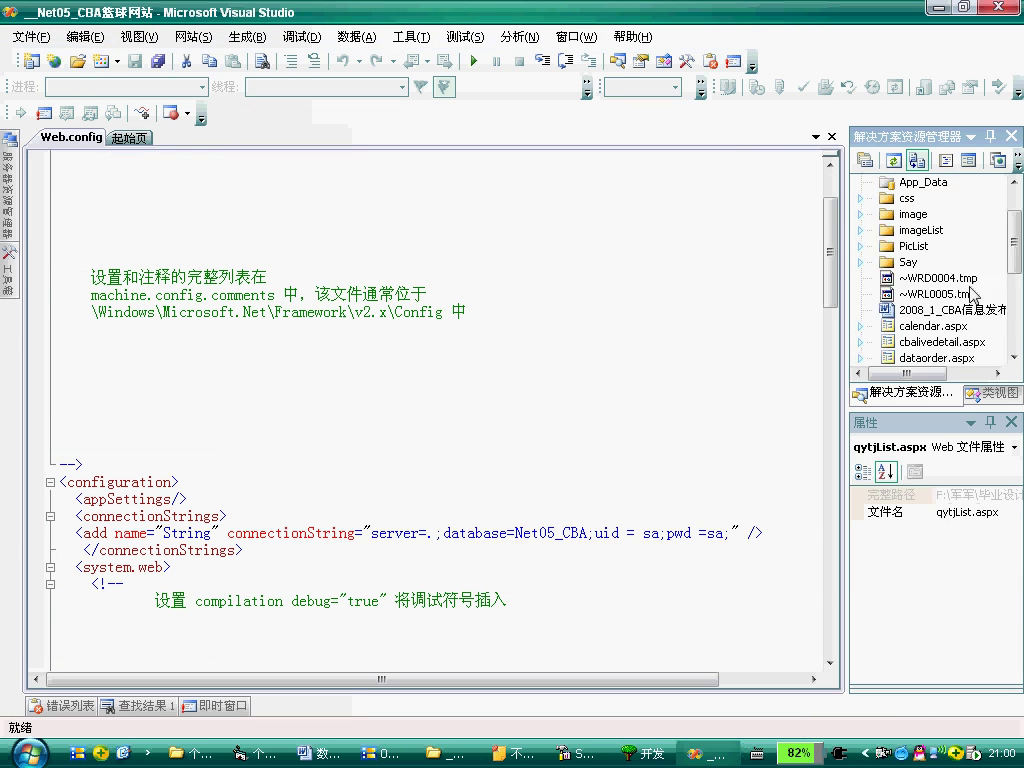Open the 查找结果 1 panel tab

click(x=138, y=706)
